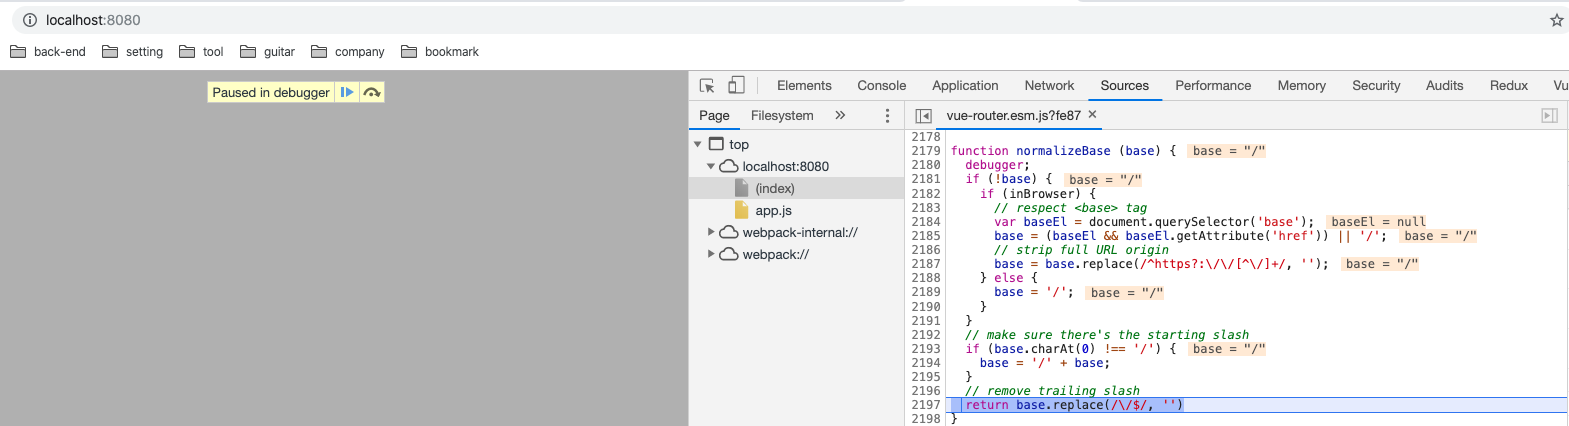The image size is (1569, 426).
Task: Open the back-end bookmark folder
Action: pos(48,52)
